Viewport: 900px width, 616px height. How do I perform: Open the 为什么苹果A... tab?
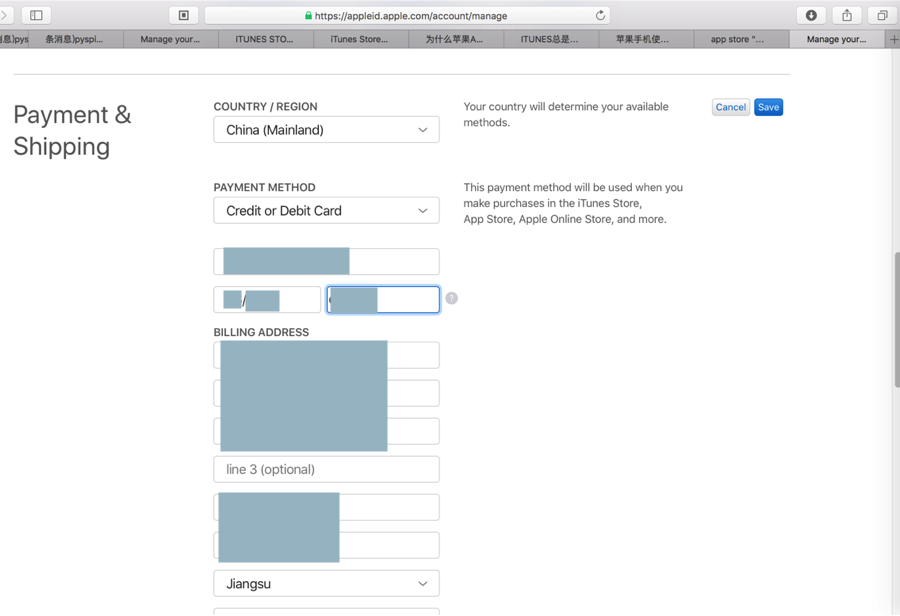[x=454, y=39]
